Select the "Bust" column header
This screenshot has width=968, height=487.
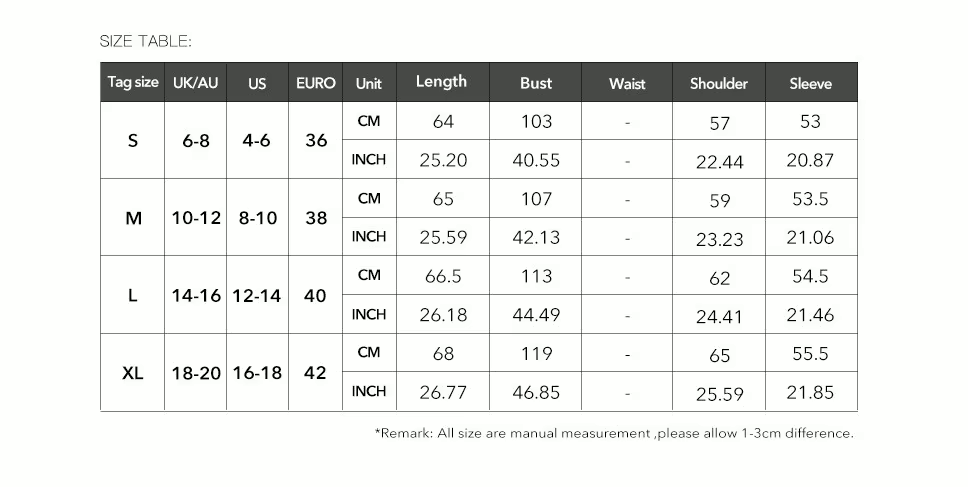pyautogui.click(x=536, y=83)
